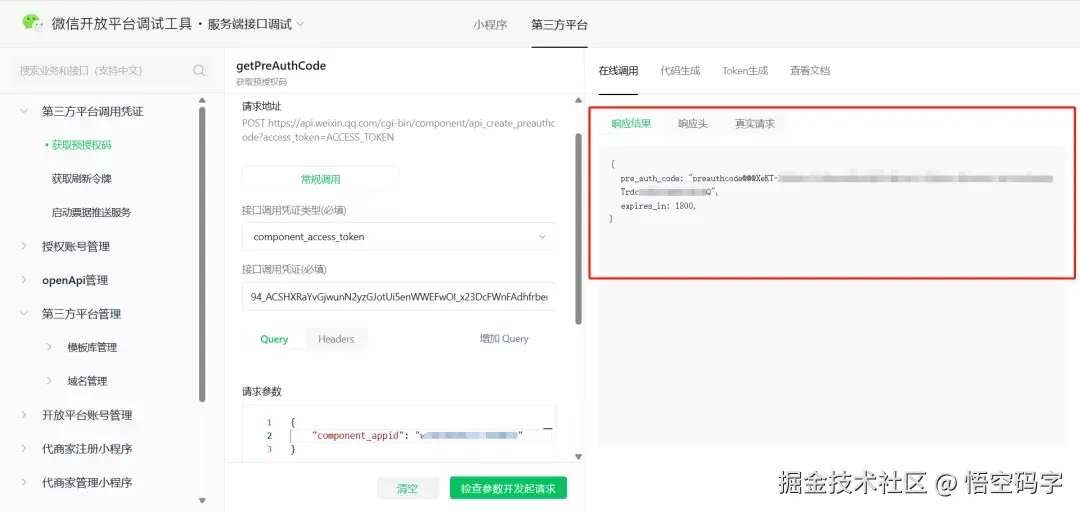Select 获取刷新令牌 in the sidebar
Viewport: 1080px width, 513px height.
click(81, 178)
